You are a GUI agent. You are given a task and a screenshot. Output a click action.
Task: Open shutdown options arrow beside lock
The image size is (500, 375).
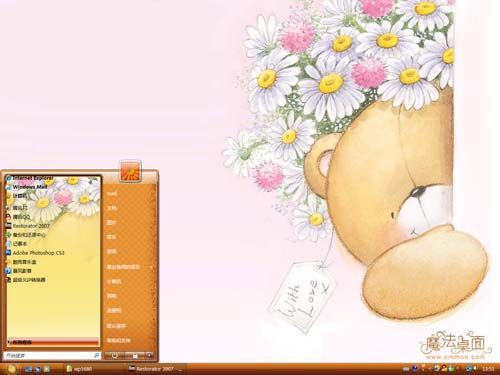click(x=149, y=356)
